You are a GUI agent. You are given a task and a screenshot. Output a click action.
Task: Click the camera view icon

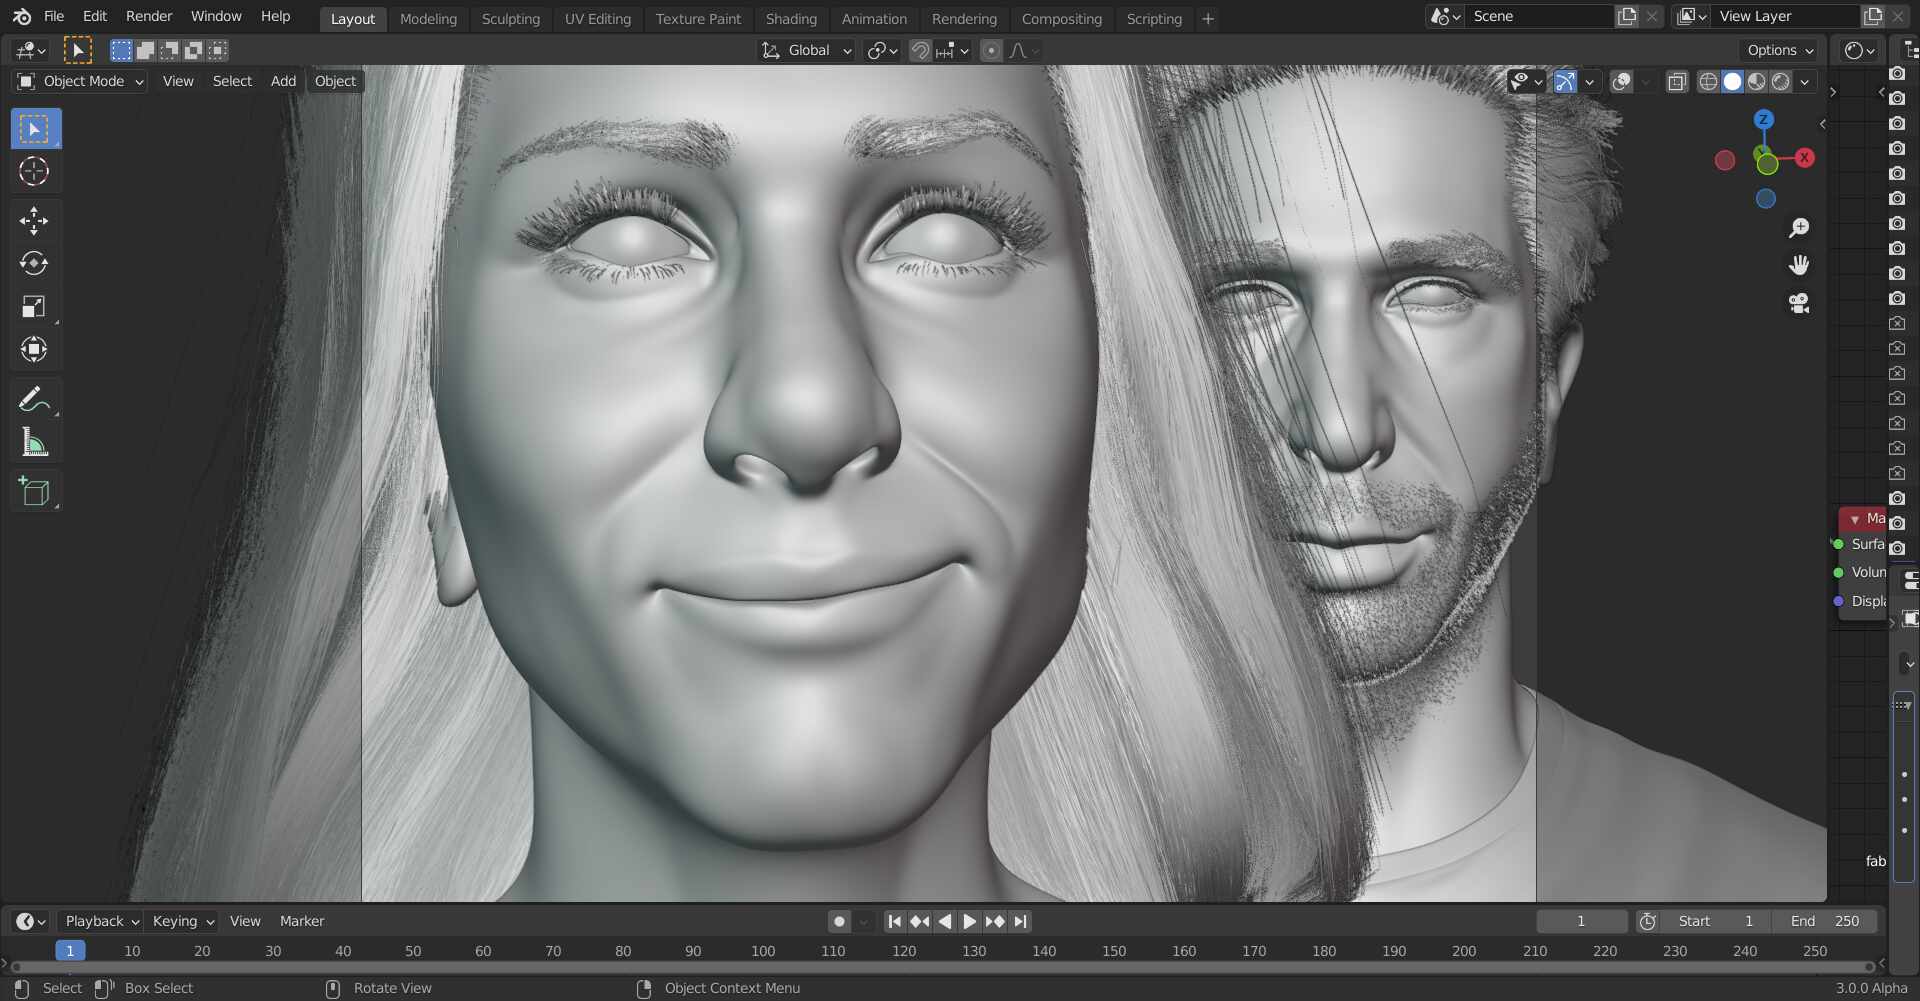pyautogui.click(x=1799, y=303)
